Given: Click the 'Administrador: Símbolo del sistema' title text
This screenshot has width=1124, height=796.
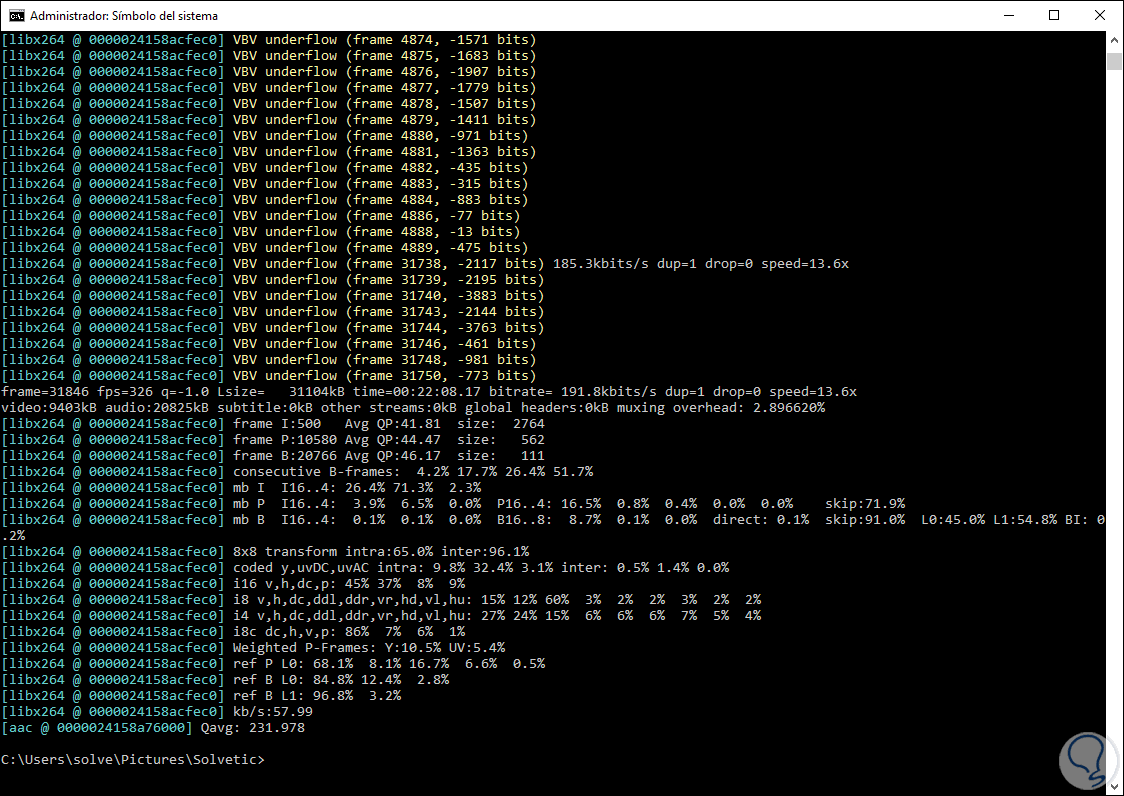Looking at the screenshot, I should tap(124, 16).
